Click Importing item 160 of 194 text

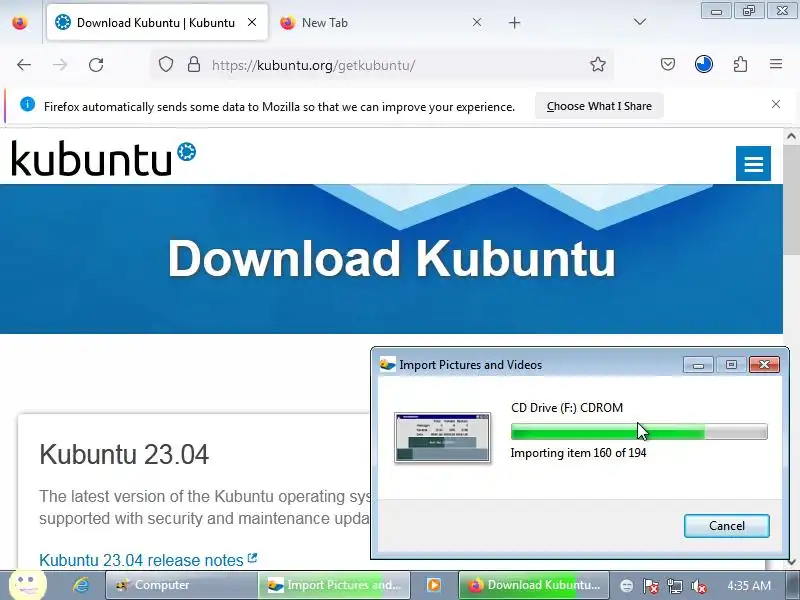tap(579, 453)
